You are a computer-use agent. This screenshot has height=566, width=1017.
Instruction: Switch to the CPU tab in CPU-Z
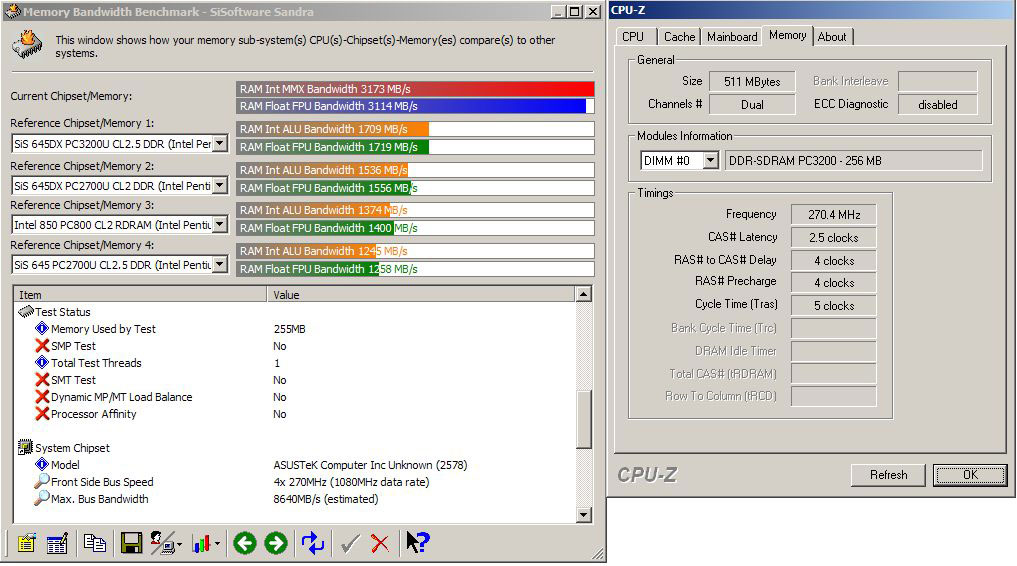coord(633,37)
